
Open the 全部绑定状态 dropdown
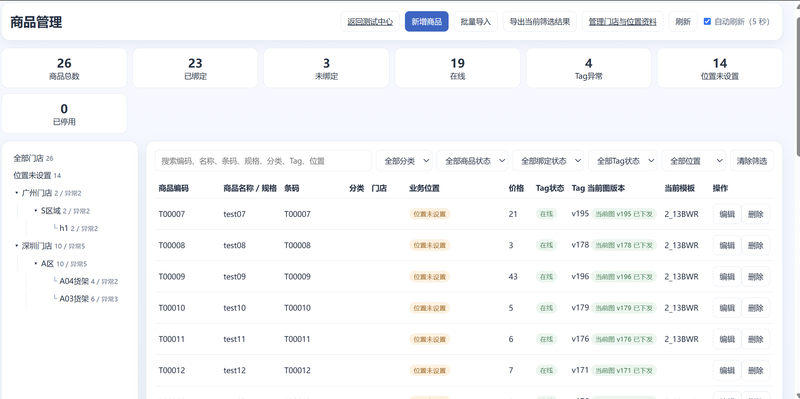(x=548, y=161)
